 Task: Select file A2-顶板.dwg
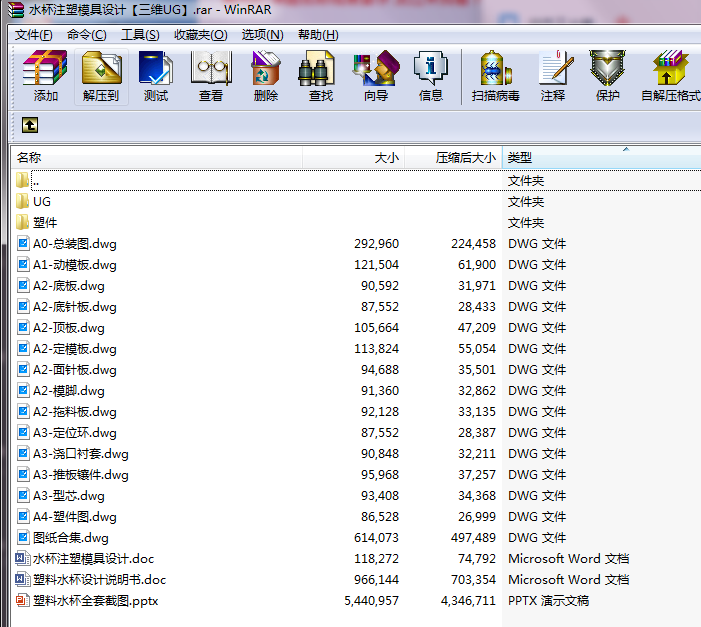tap(356, 328)
